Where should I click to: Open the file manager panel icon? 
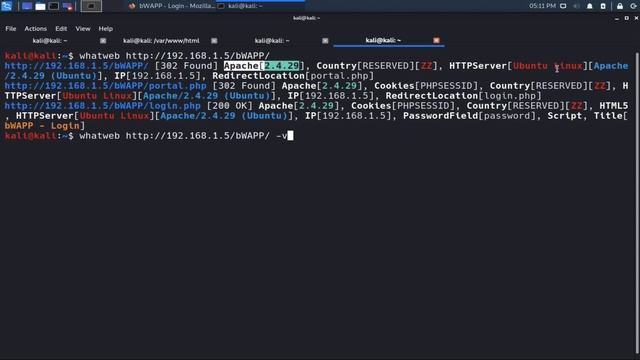40,6
